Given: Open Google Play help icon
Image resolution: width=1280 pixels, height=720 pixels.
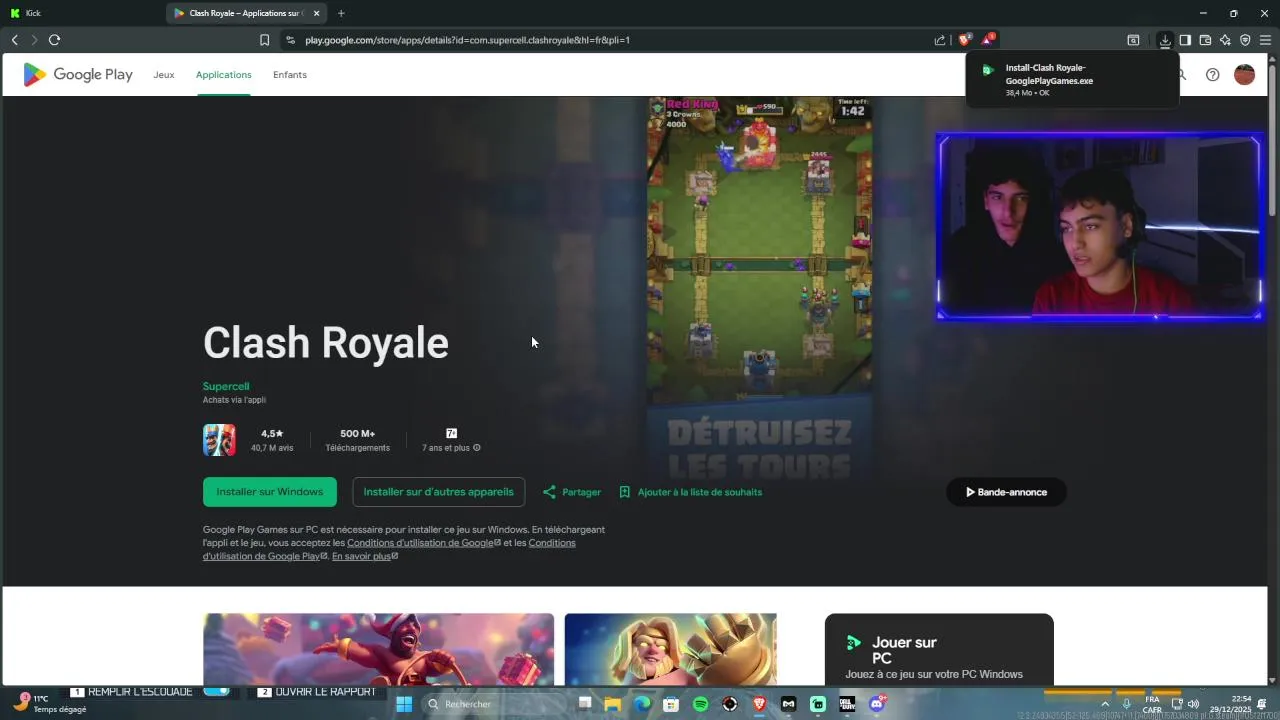Looking at the screenshot, I should [x=1212, y=75].
